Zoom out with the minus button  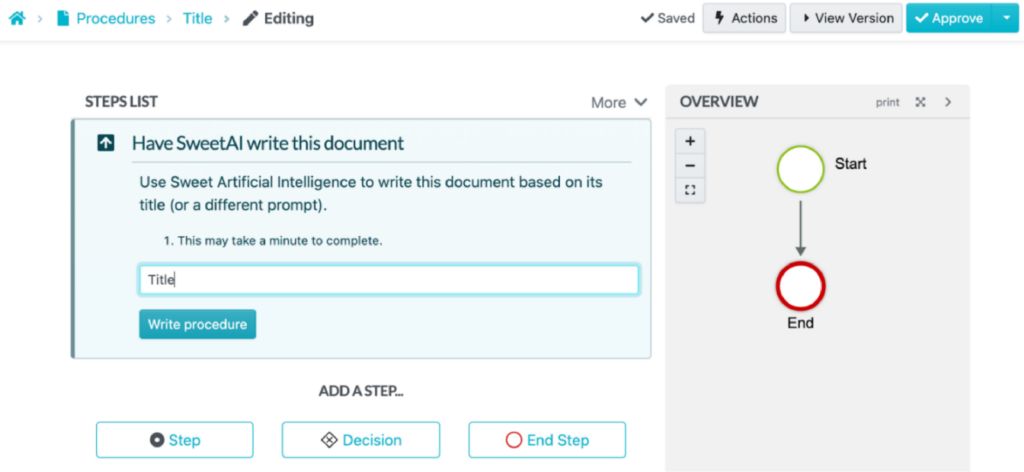[x=690, y=165]
